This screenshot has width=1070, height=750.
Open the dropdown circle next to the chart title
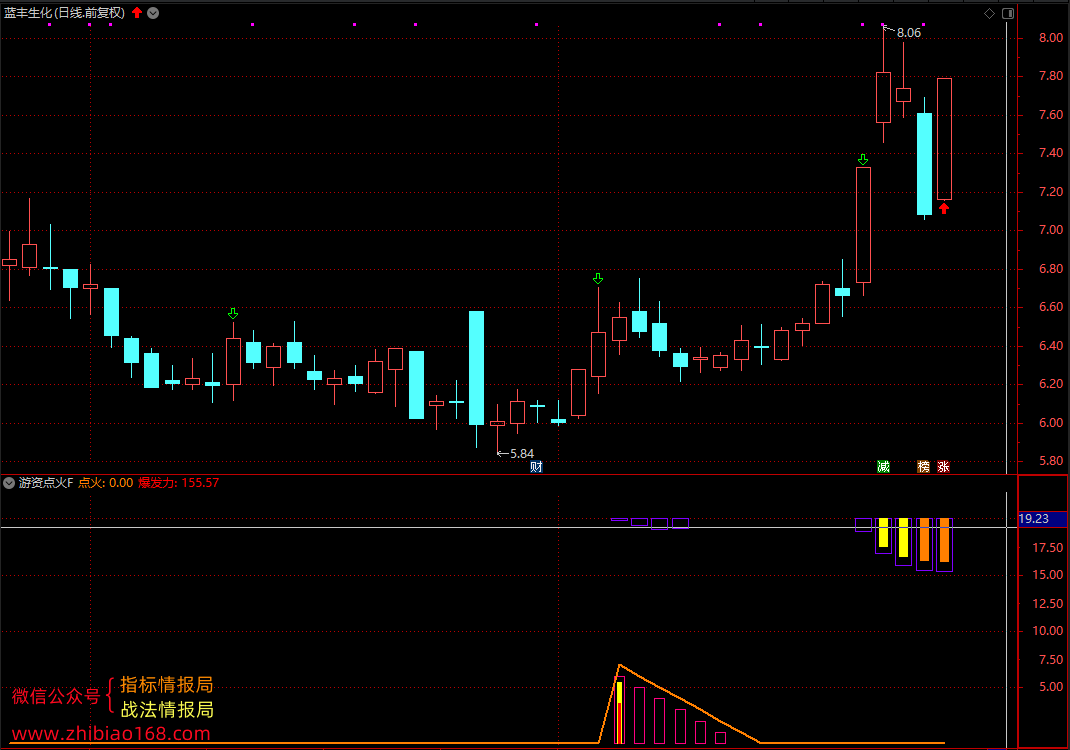(154, 13)
